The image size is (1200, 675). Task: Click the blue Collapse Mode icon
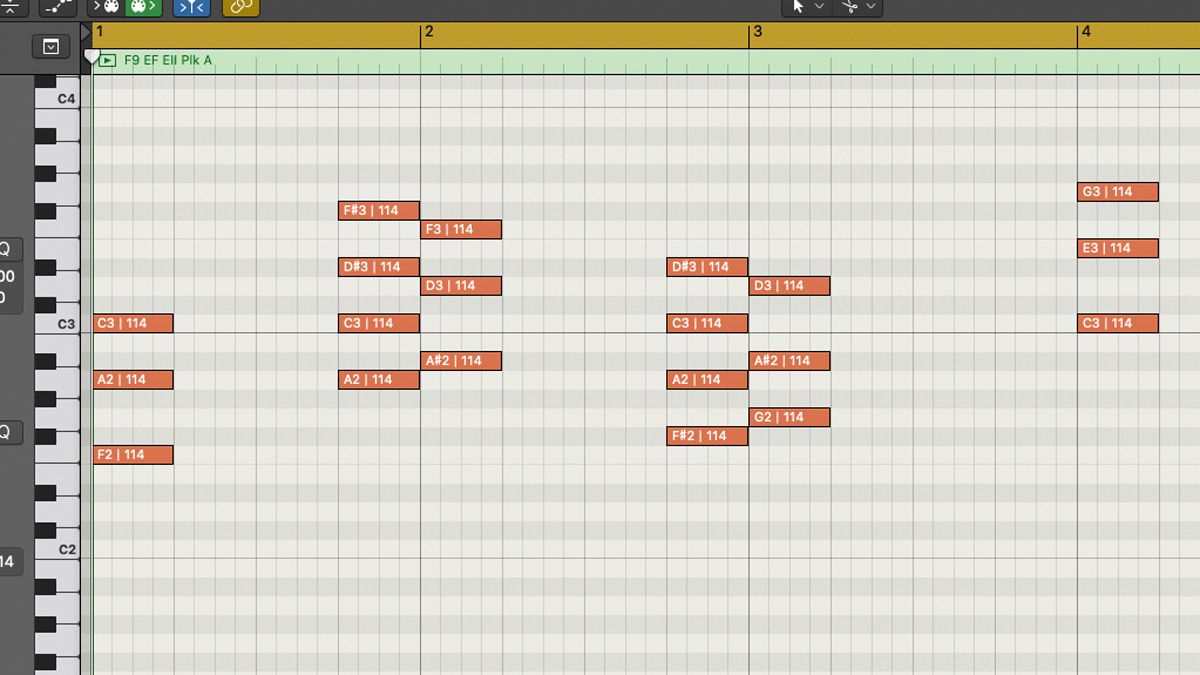click(x=190, y=7)
